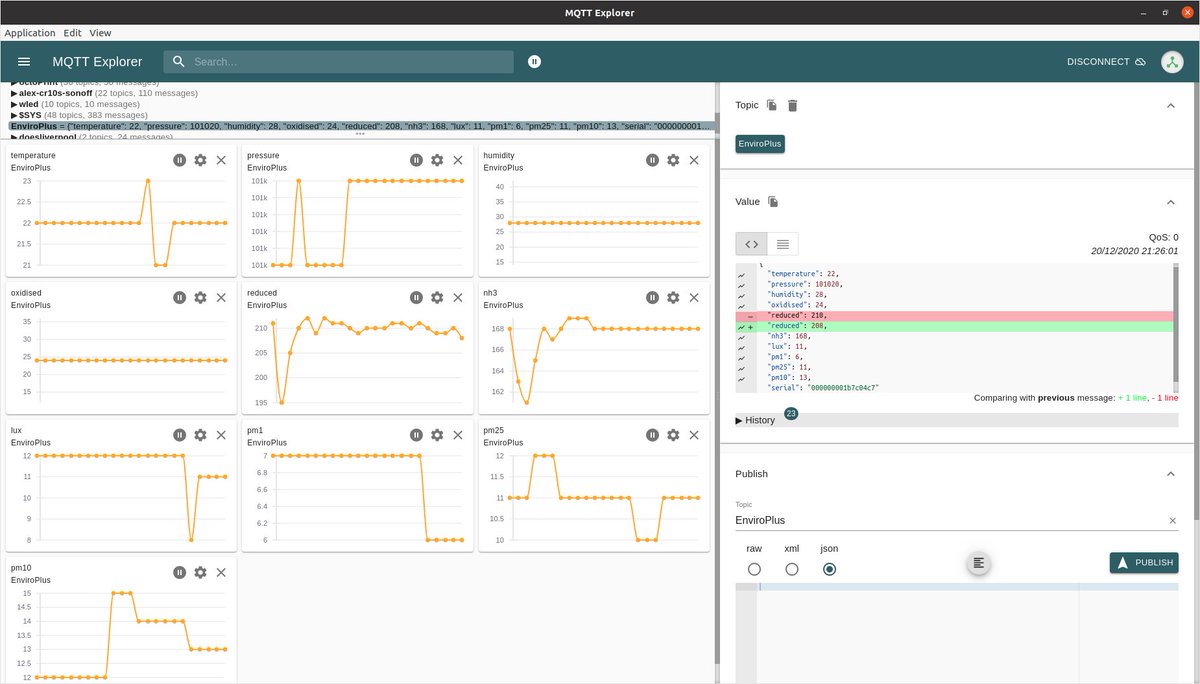Copy the topic name with the Topic copy icon
The width and height of the screenshot is (1200, 684).
[x=771, y=105]
